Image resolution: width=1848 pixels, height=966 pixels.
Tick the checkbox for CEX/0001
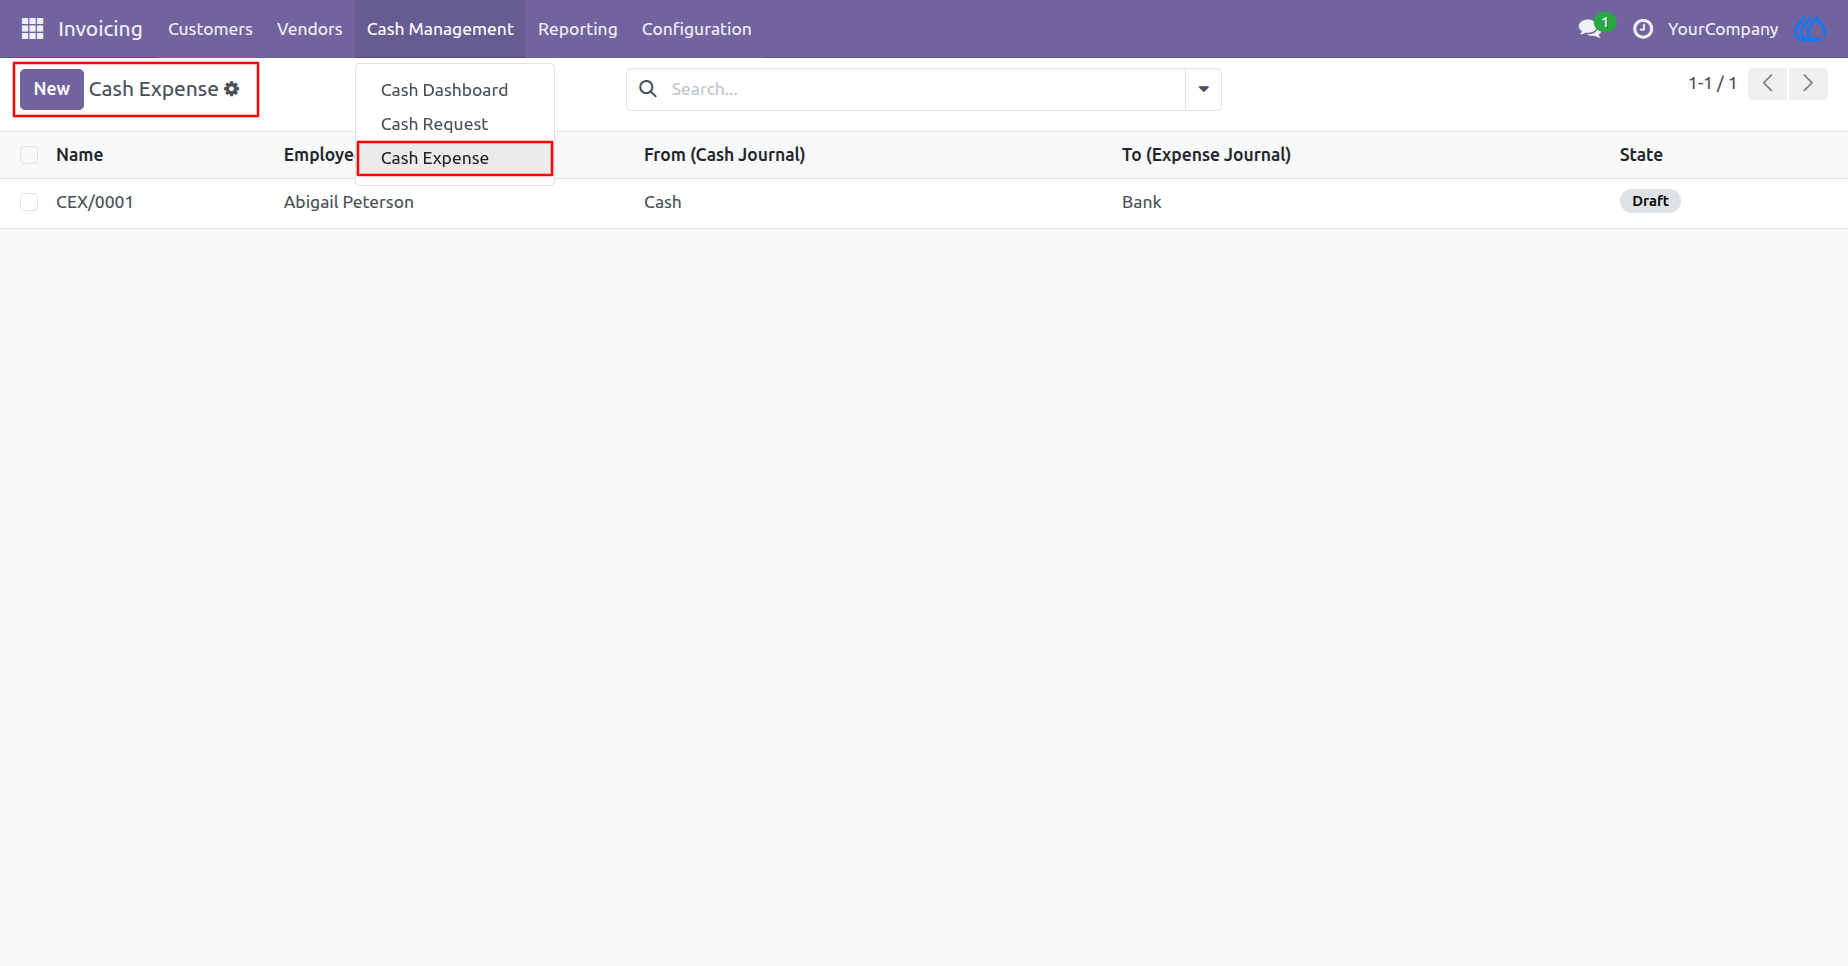pos(29,202)
